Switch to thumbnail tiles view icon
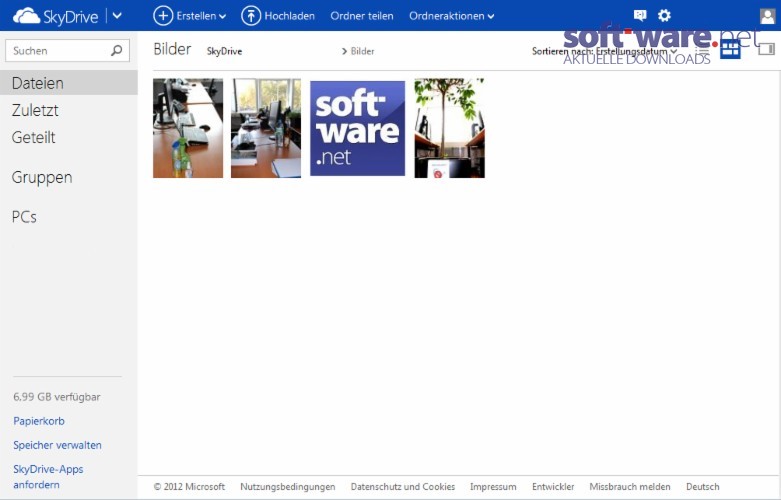This screenshot has height=500, width=781. tap(730, 49)
